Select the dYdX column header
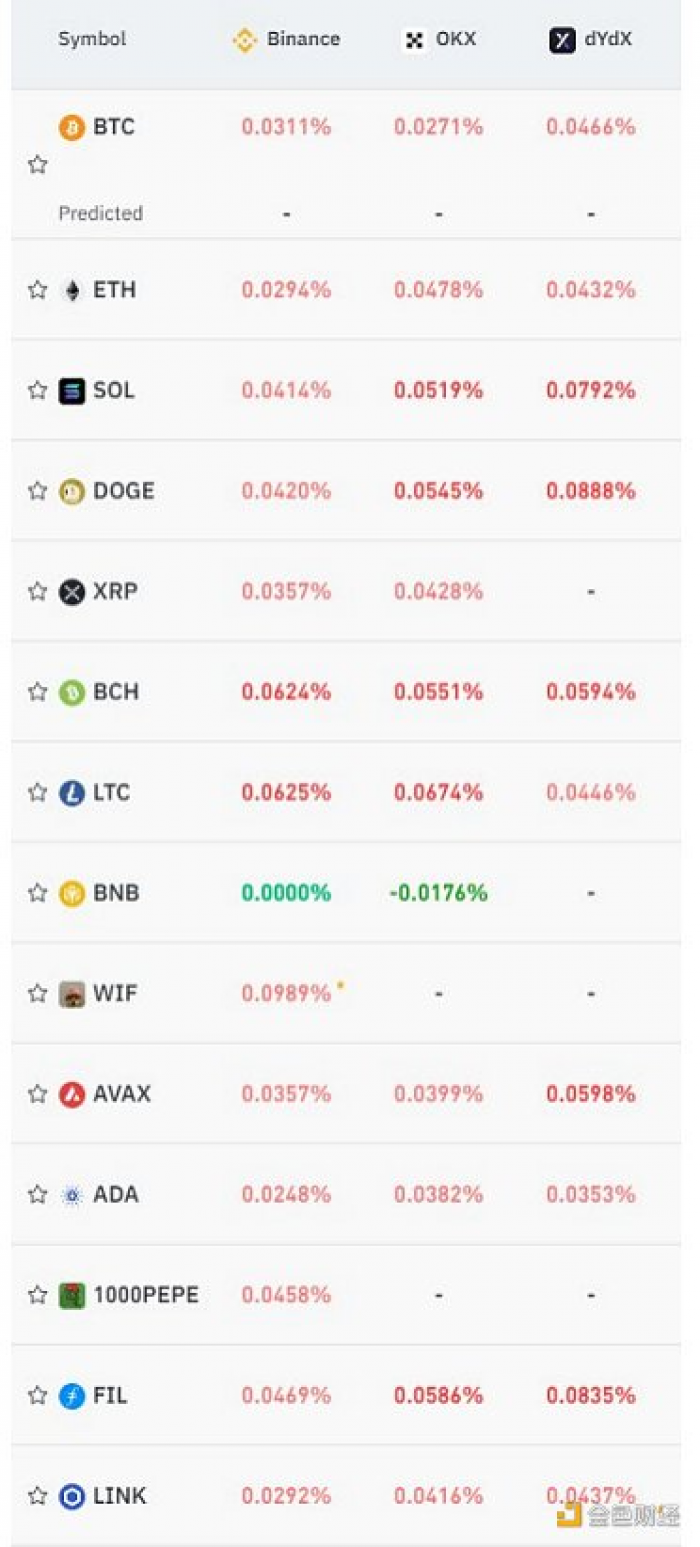 coord(591,40)
